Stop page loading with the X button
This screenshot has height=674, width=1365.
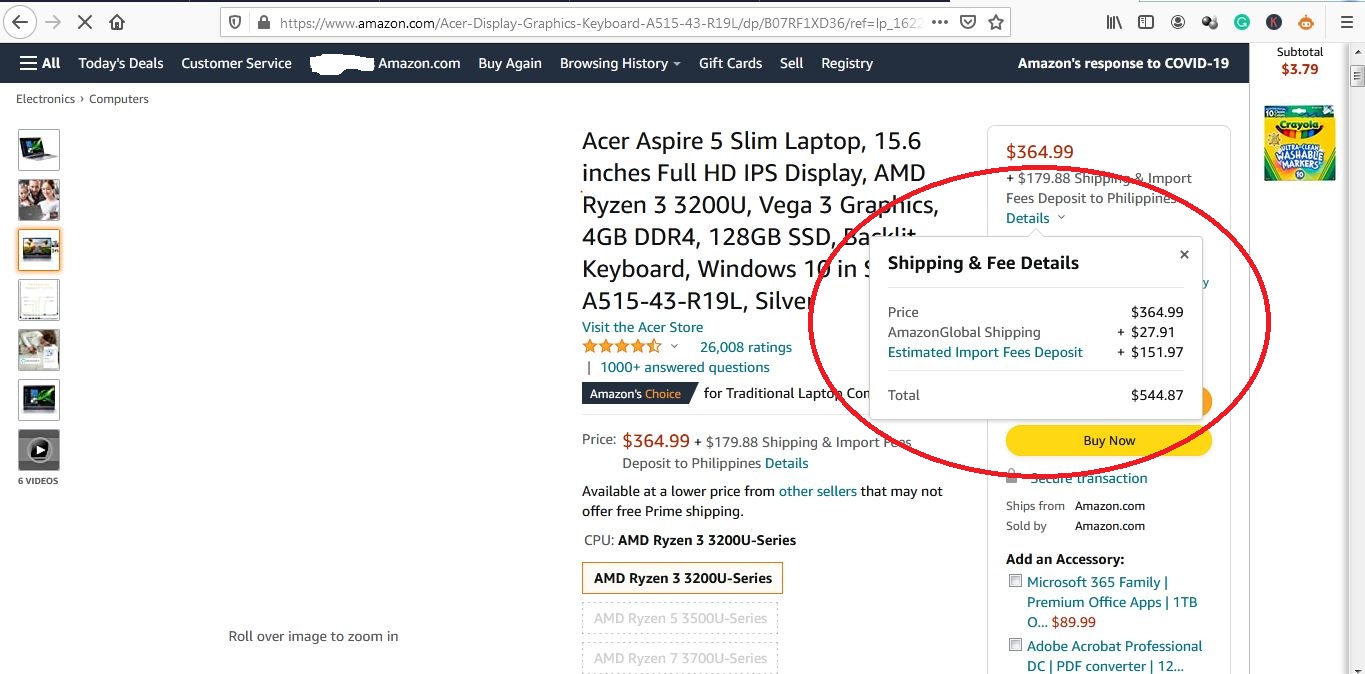(x=86, y=22)
